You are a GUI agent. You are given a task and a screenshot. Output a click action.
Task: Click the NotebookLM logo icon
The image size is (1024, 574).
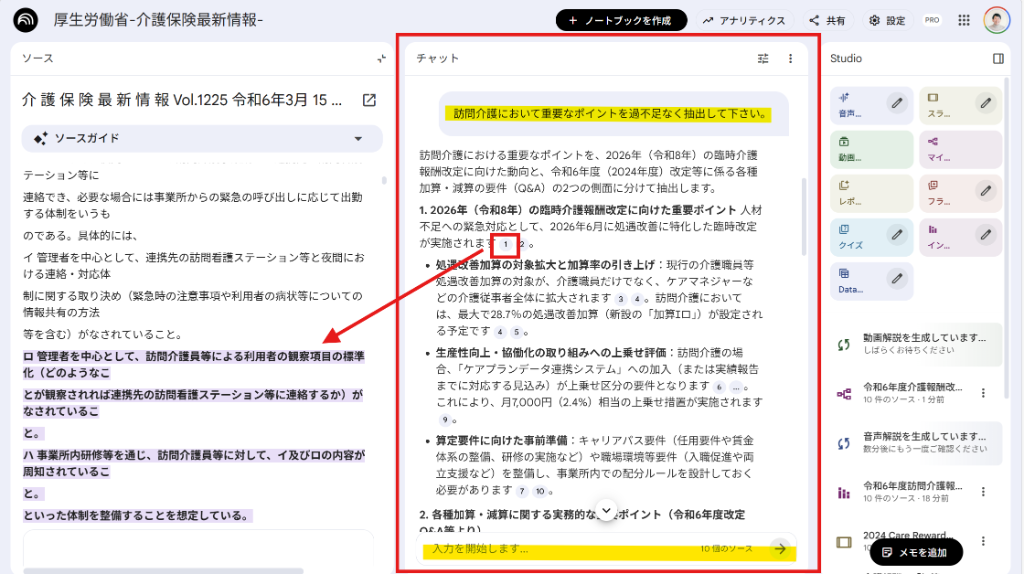pos(25,20)
